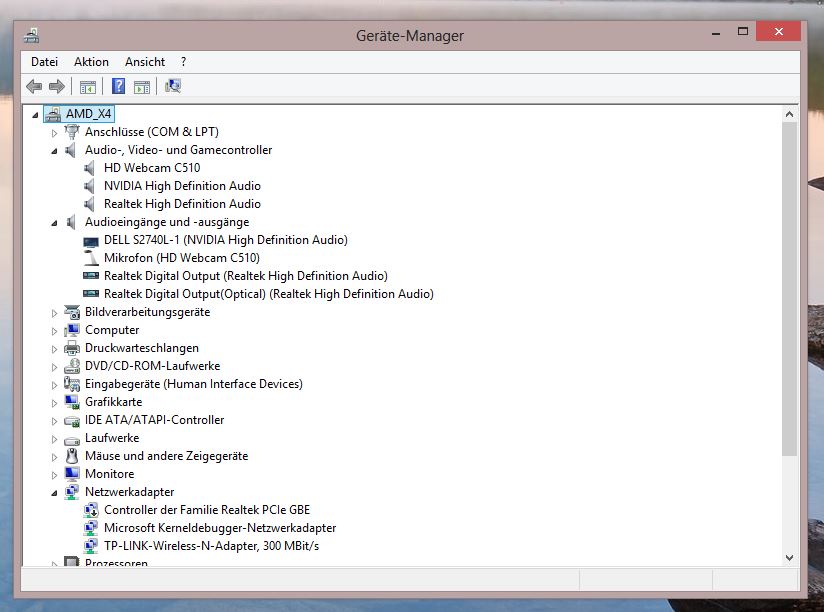Click the network icon beside TP-LINK-Wireless-N-Adapter

point(91,546)
